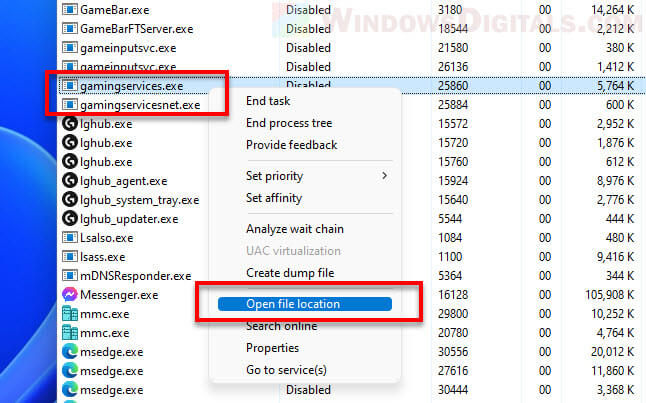Screen dimensions: 646x403
Task: Click the Logitech icon beside lghub_updater.exe
Action: [x=70, y=218]
